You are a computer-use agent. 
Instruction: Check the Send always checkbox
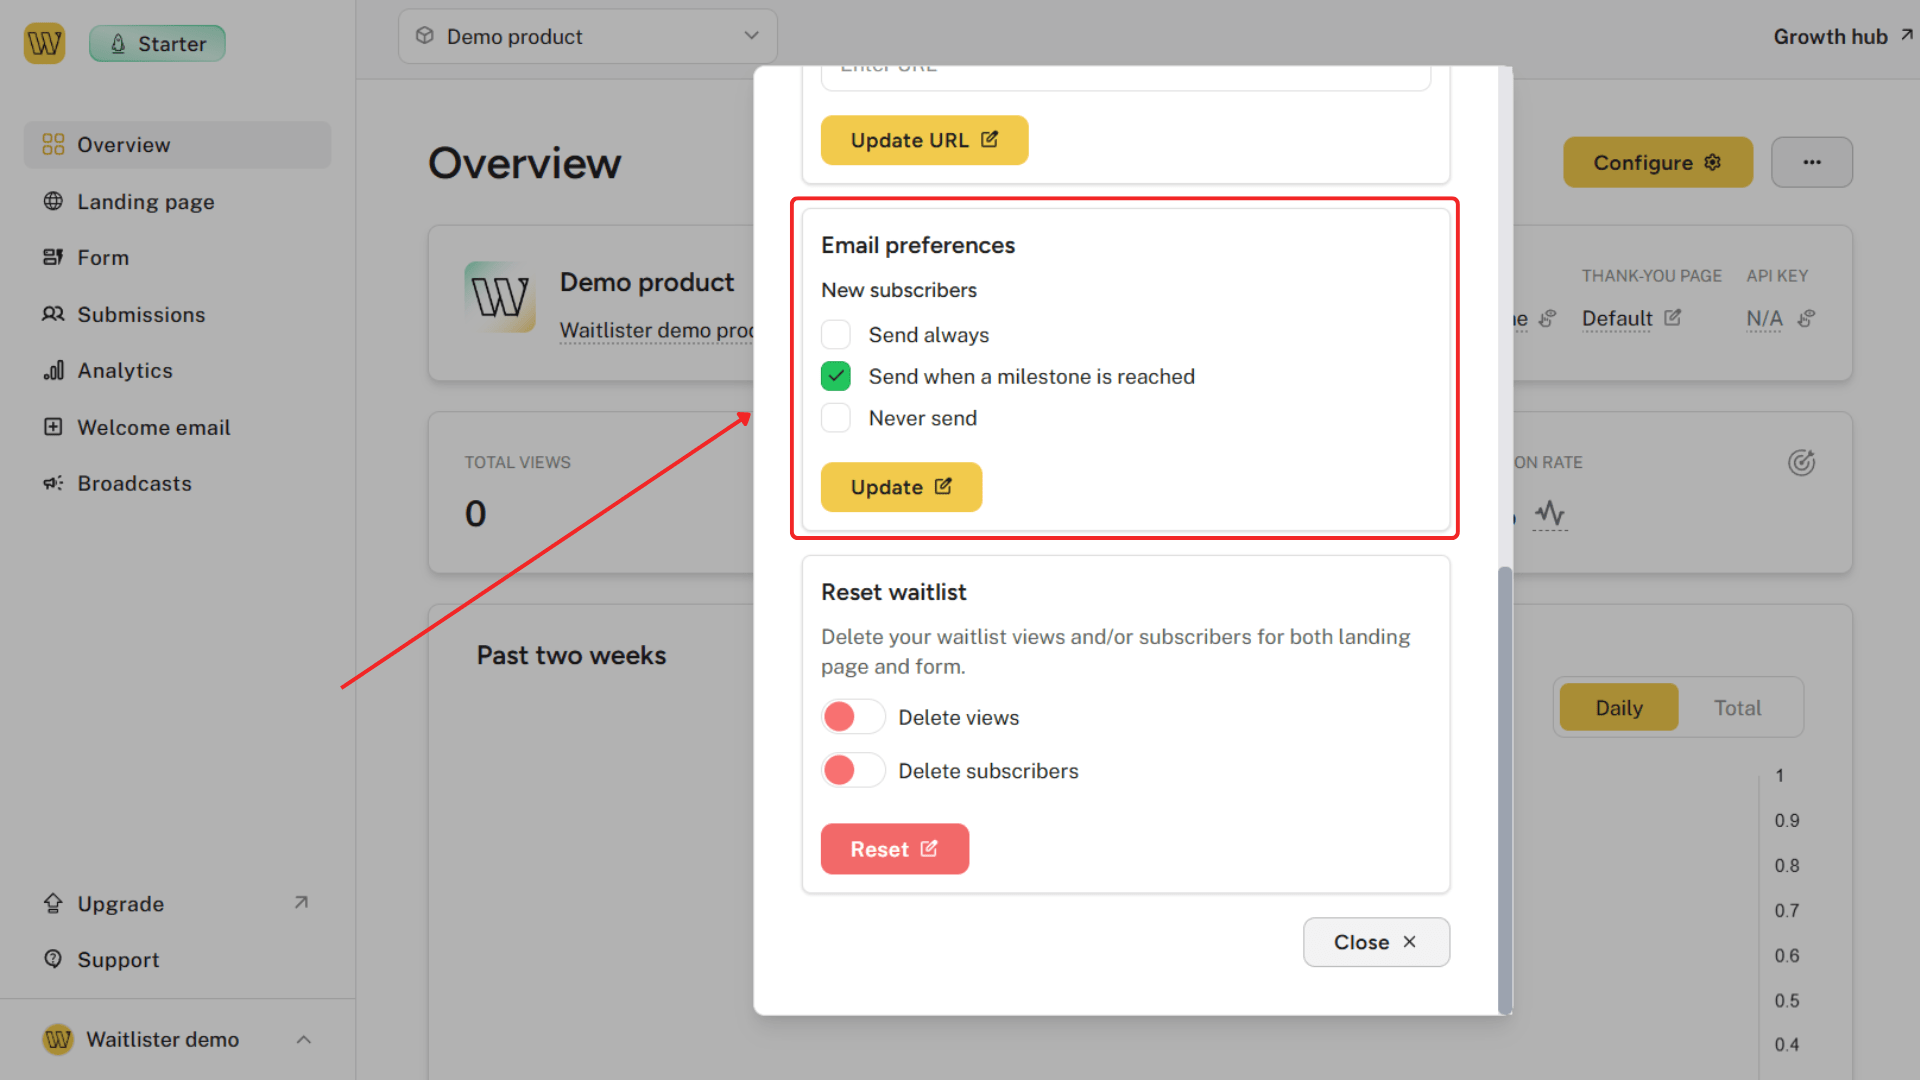pyautogui.click(x=835, y=334)
